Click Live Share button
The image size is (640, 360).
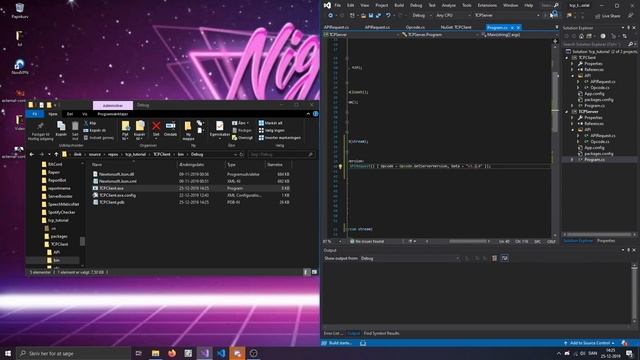[x=608, y=16]
